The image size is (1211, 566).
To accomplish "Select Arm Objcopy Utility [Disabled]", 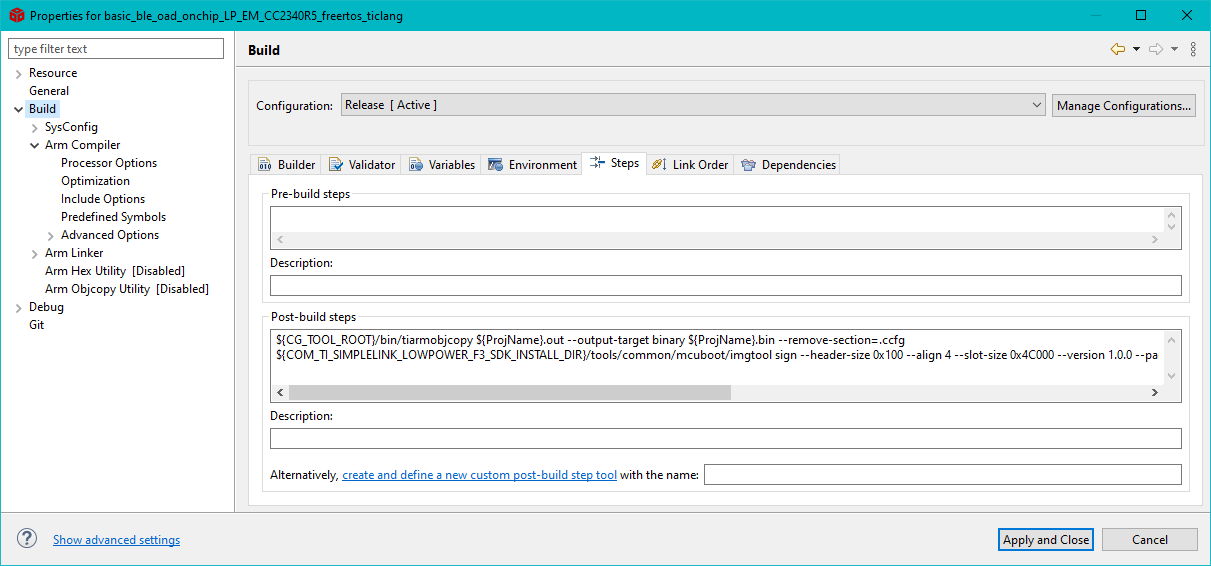I will pyautogui.click(x=127, y=289).
